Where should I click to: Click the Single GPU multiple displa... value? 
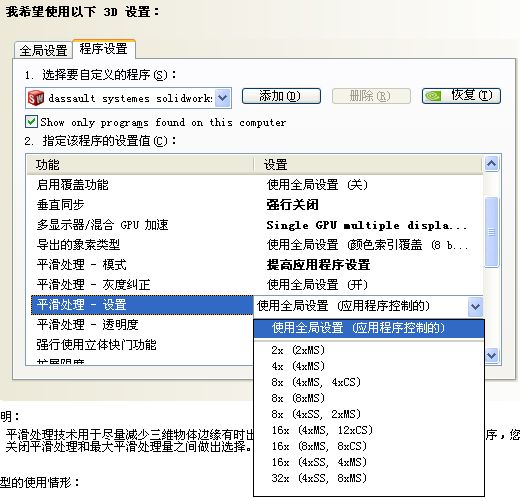pos(367,225)
